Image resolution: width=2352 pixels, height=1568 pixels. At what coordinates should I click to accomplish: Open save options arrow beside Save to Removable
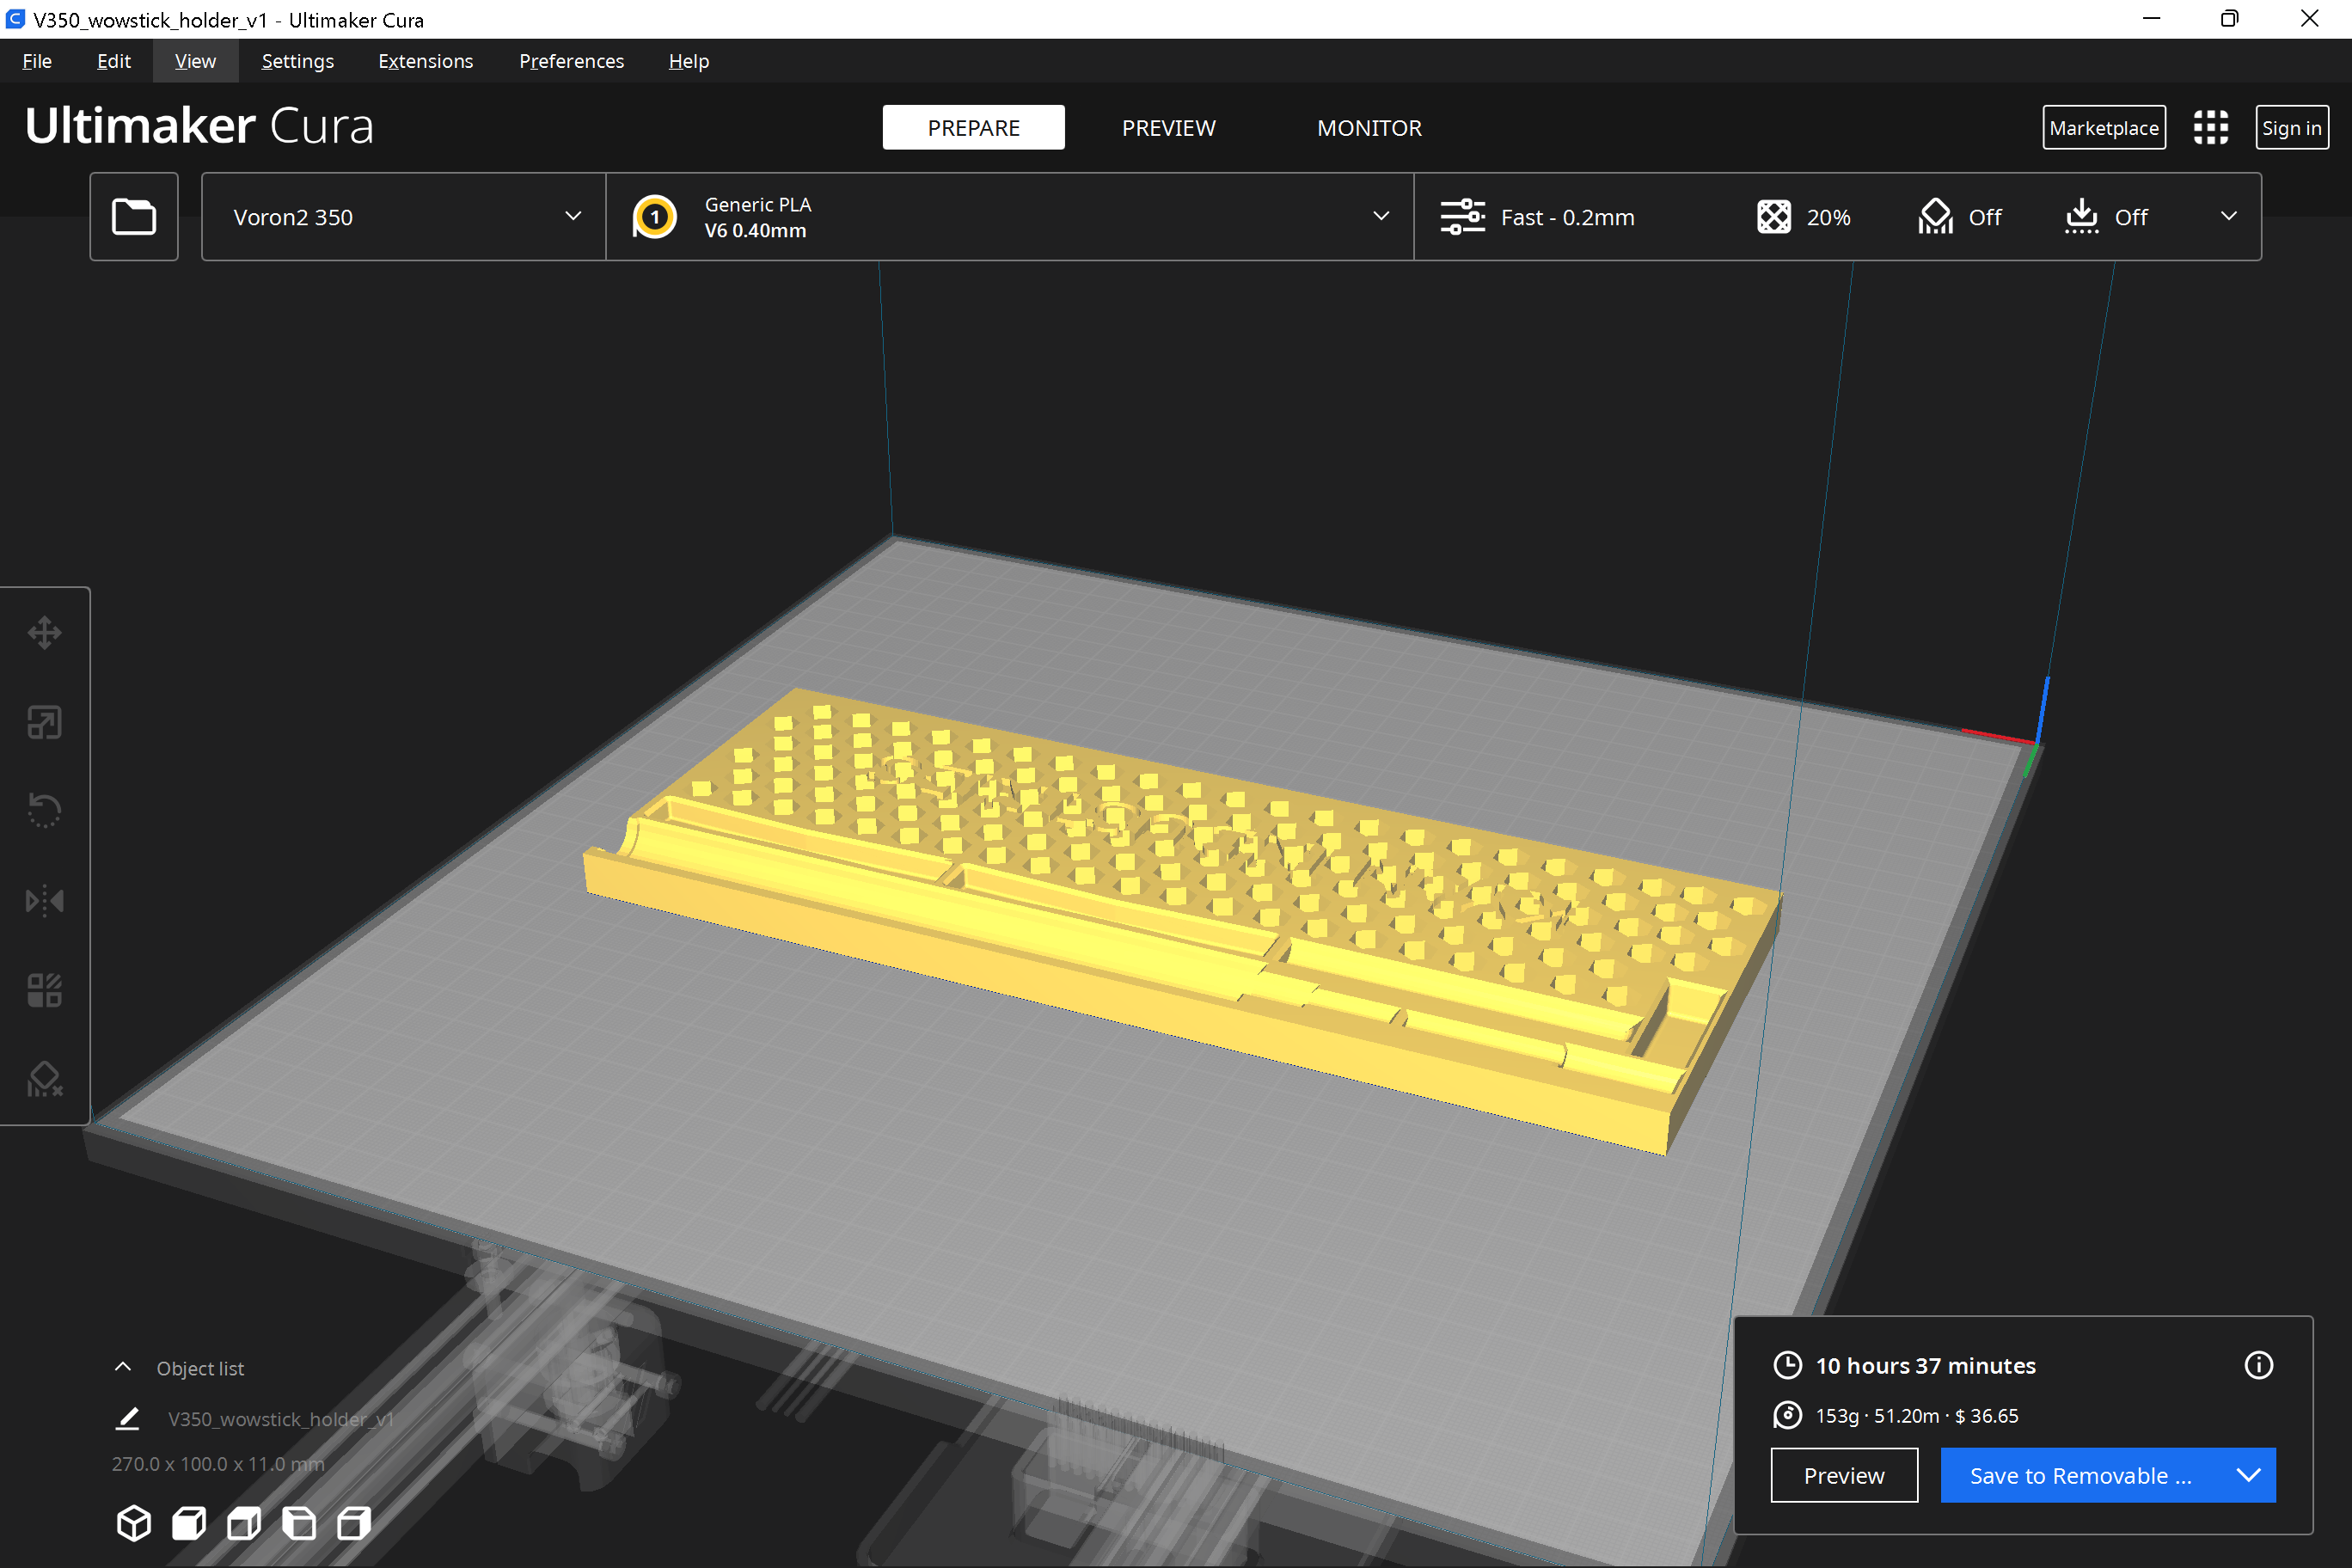(2249, 1475)
